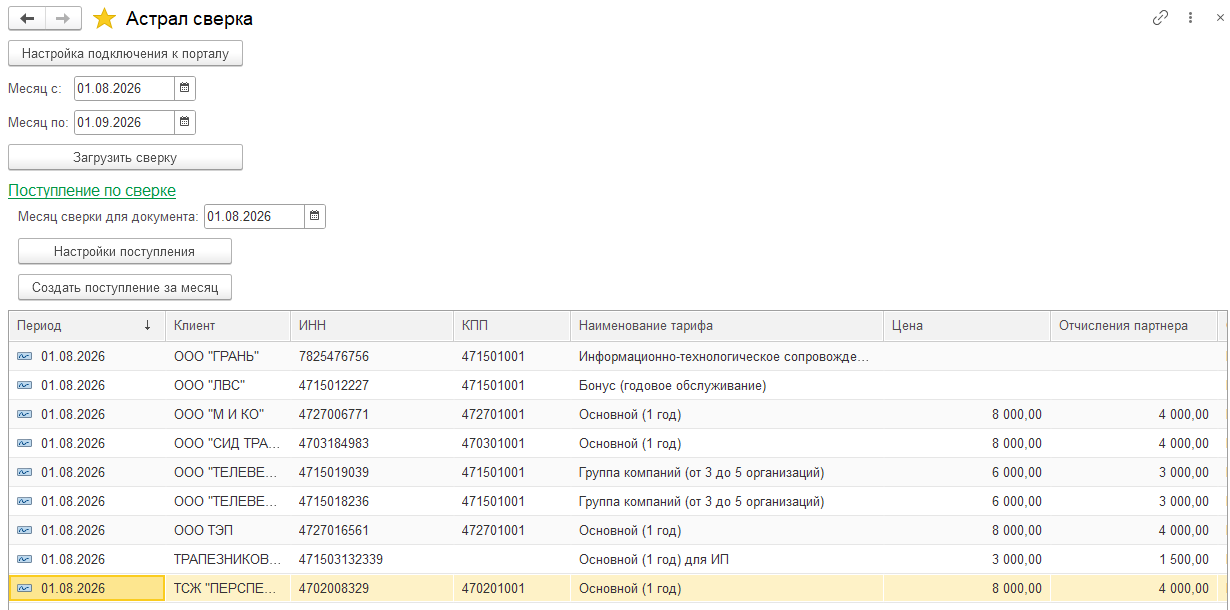Viewport: 1230px width, 610px height.
Task: Select ИНН cell 4715018236
Action: [x=372, y=501]
